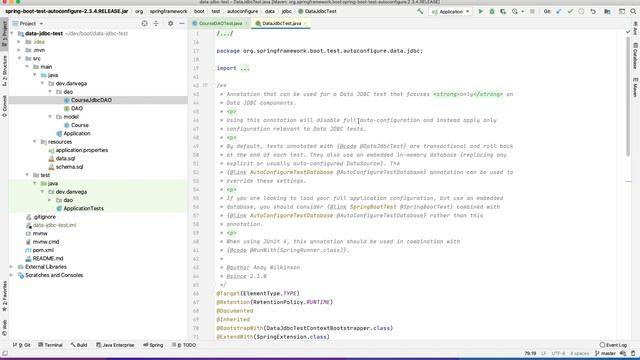
Task: Show Git History clock icon
Action: tap(581, 11)
